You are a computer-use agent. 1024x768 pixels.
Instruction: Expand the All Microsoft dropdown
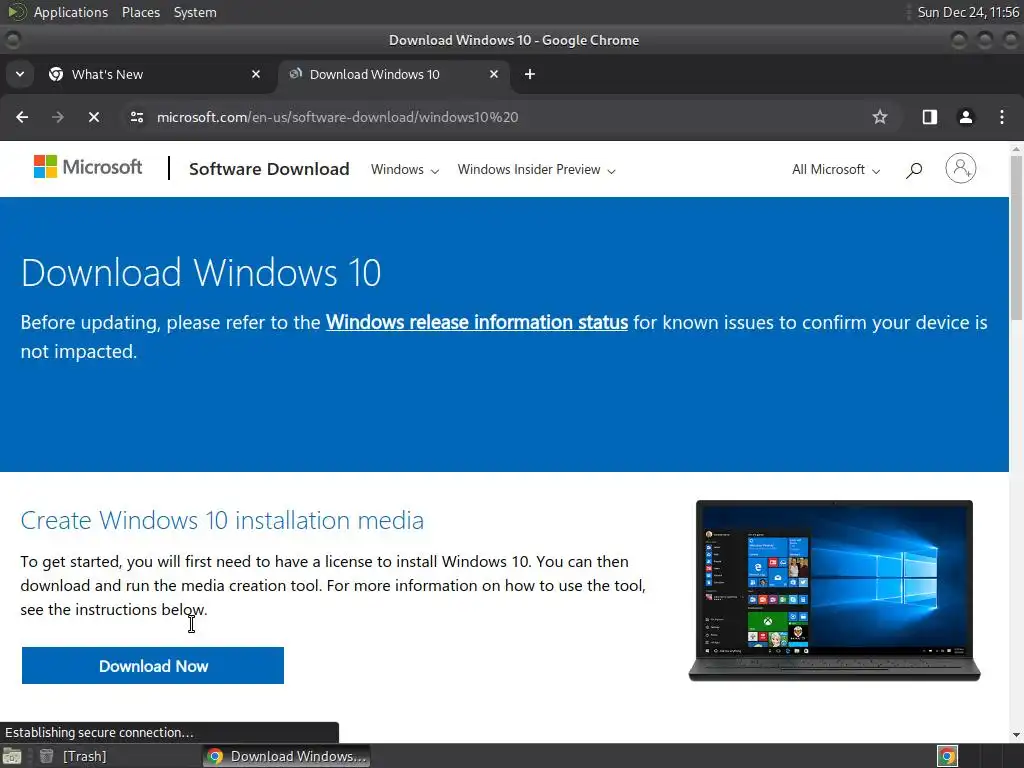pyautogui.click(x=836, y=170)
